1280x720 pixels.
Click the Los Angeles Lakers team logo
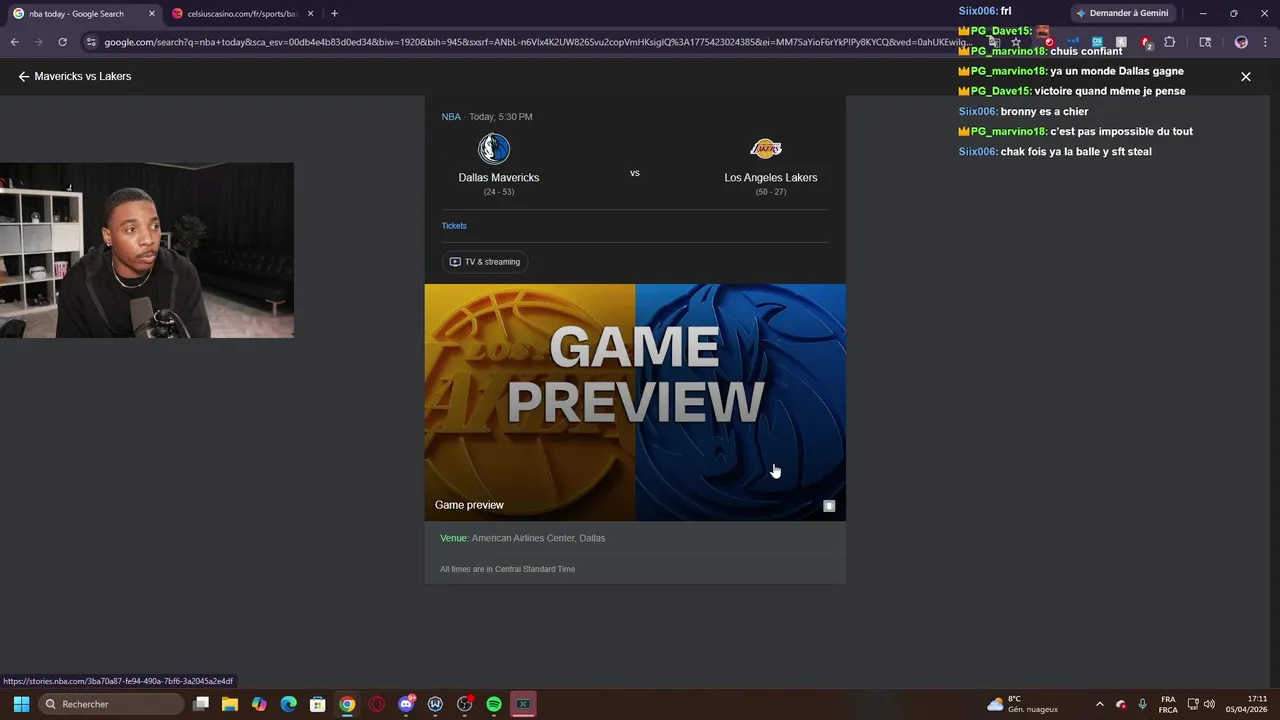[x=766, y=149]
